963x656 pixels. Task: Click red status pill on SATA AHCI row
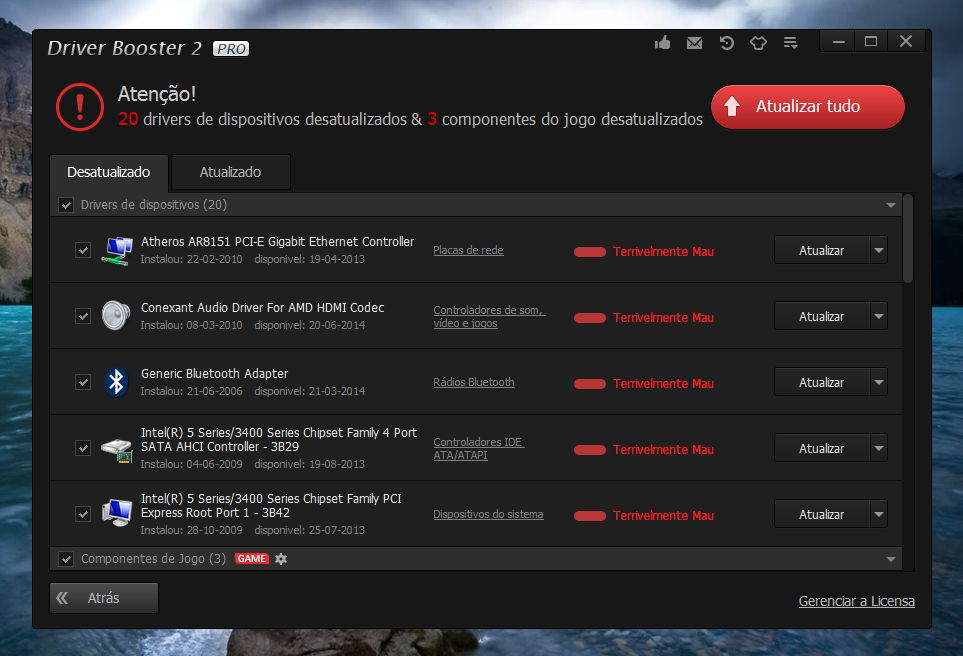pyautogui.click(x=590, y=450)
